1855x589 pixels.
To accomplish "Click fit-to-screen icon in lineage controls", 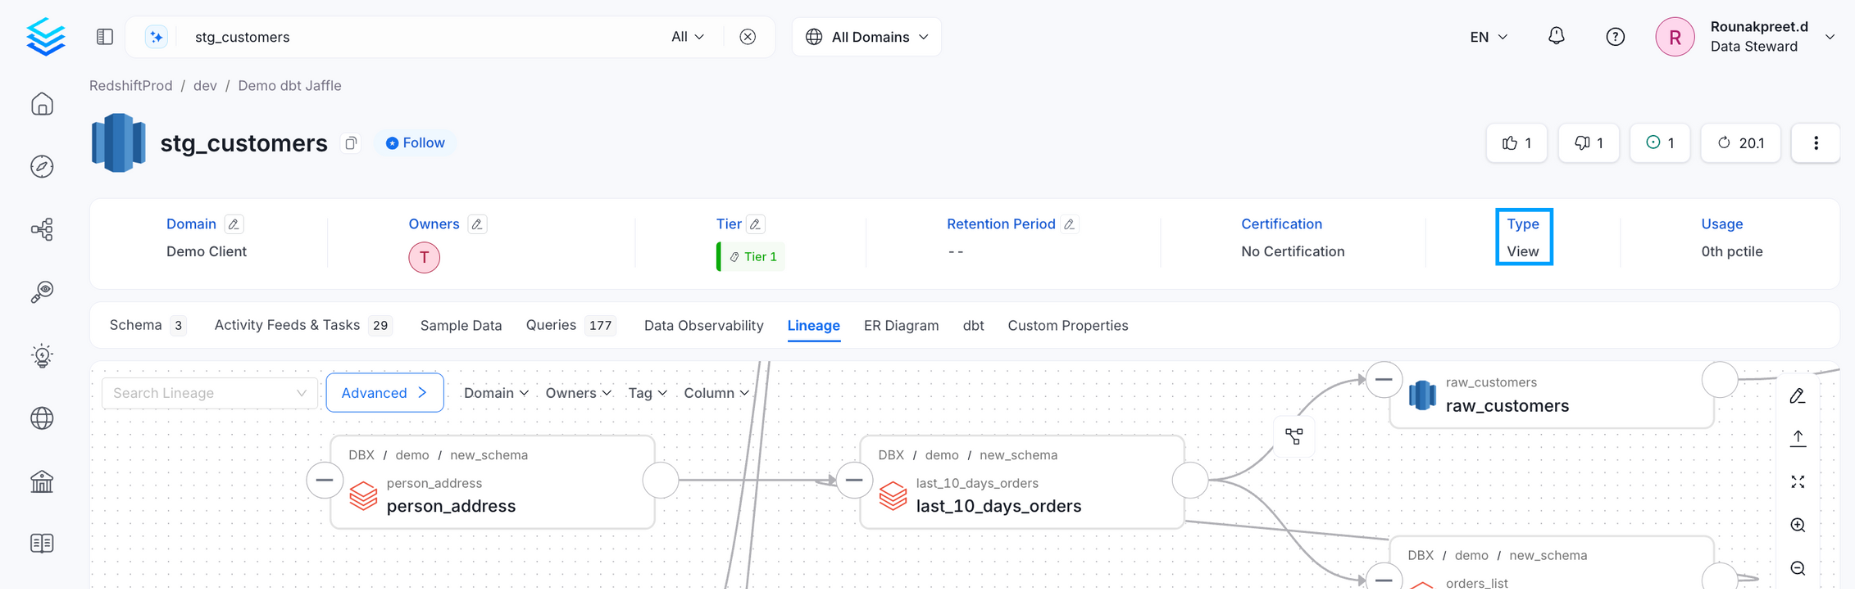I will pyautogui.click(x=1797, y=482).
